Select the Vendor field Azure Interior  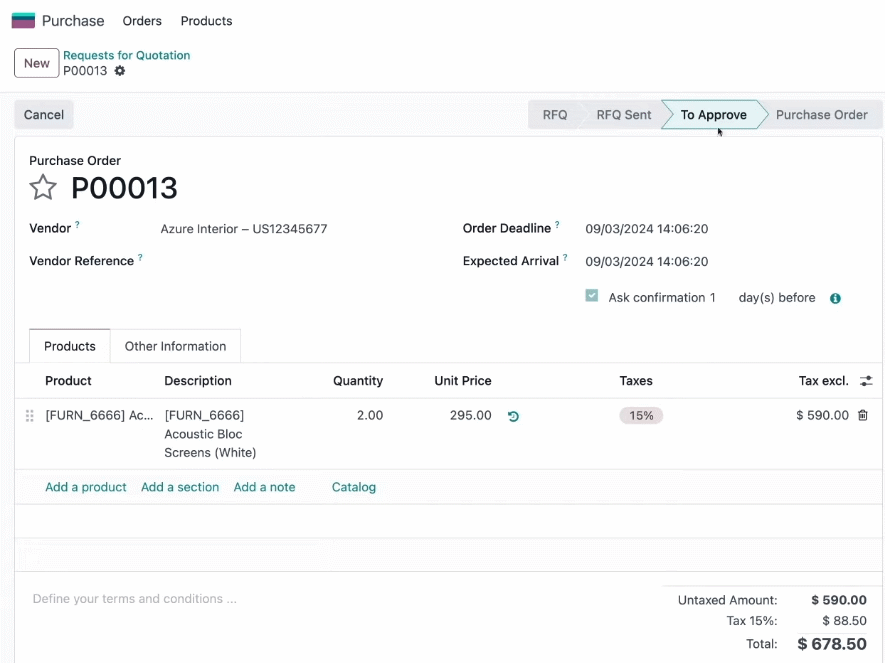244,229
